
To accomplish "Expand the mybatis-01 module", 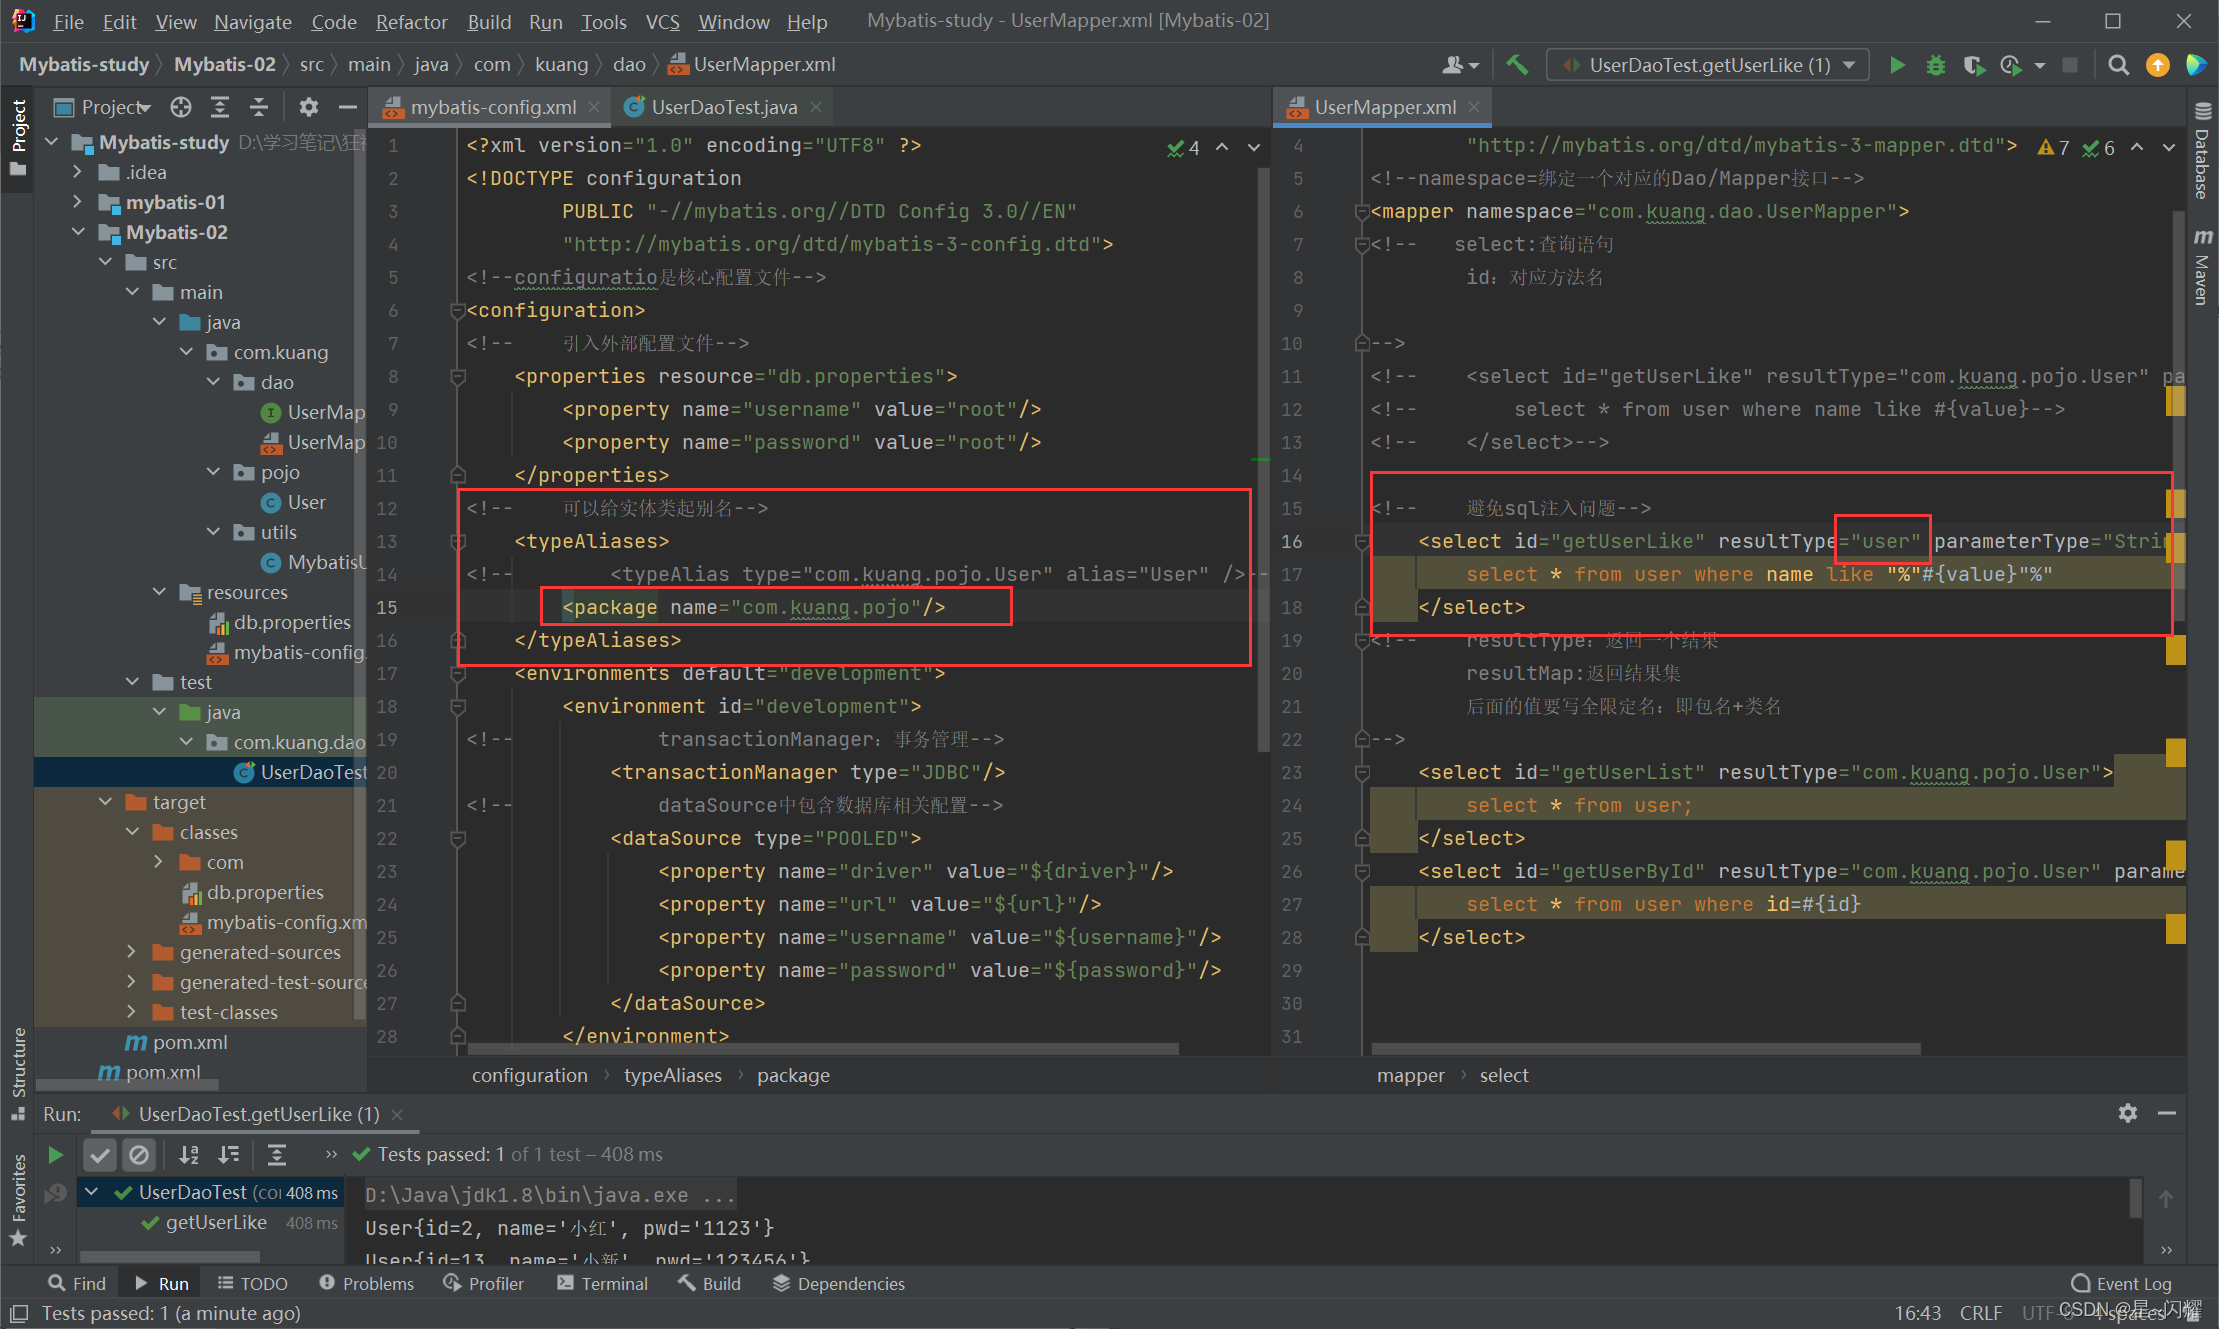I will tap(78, 202).
